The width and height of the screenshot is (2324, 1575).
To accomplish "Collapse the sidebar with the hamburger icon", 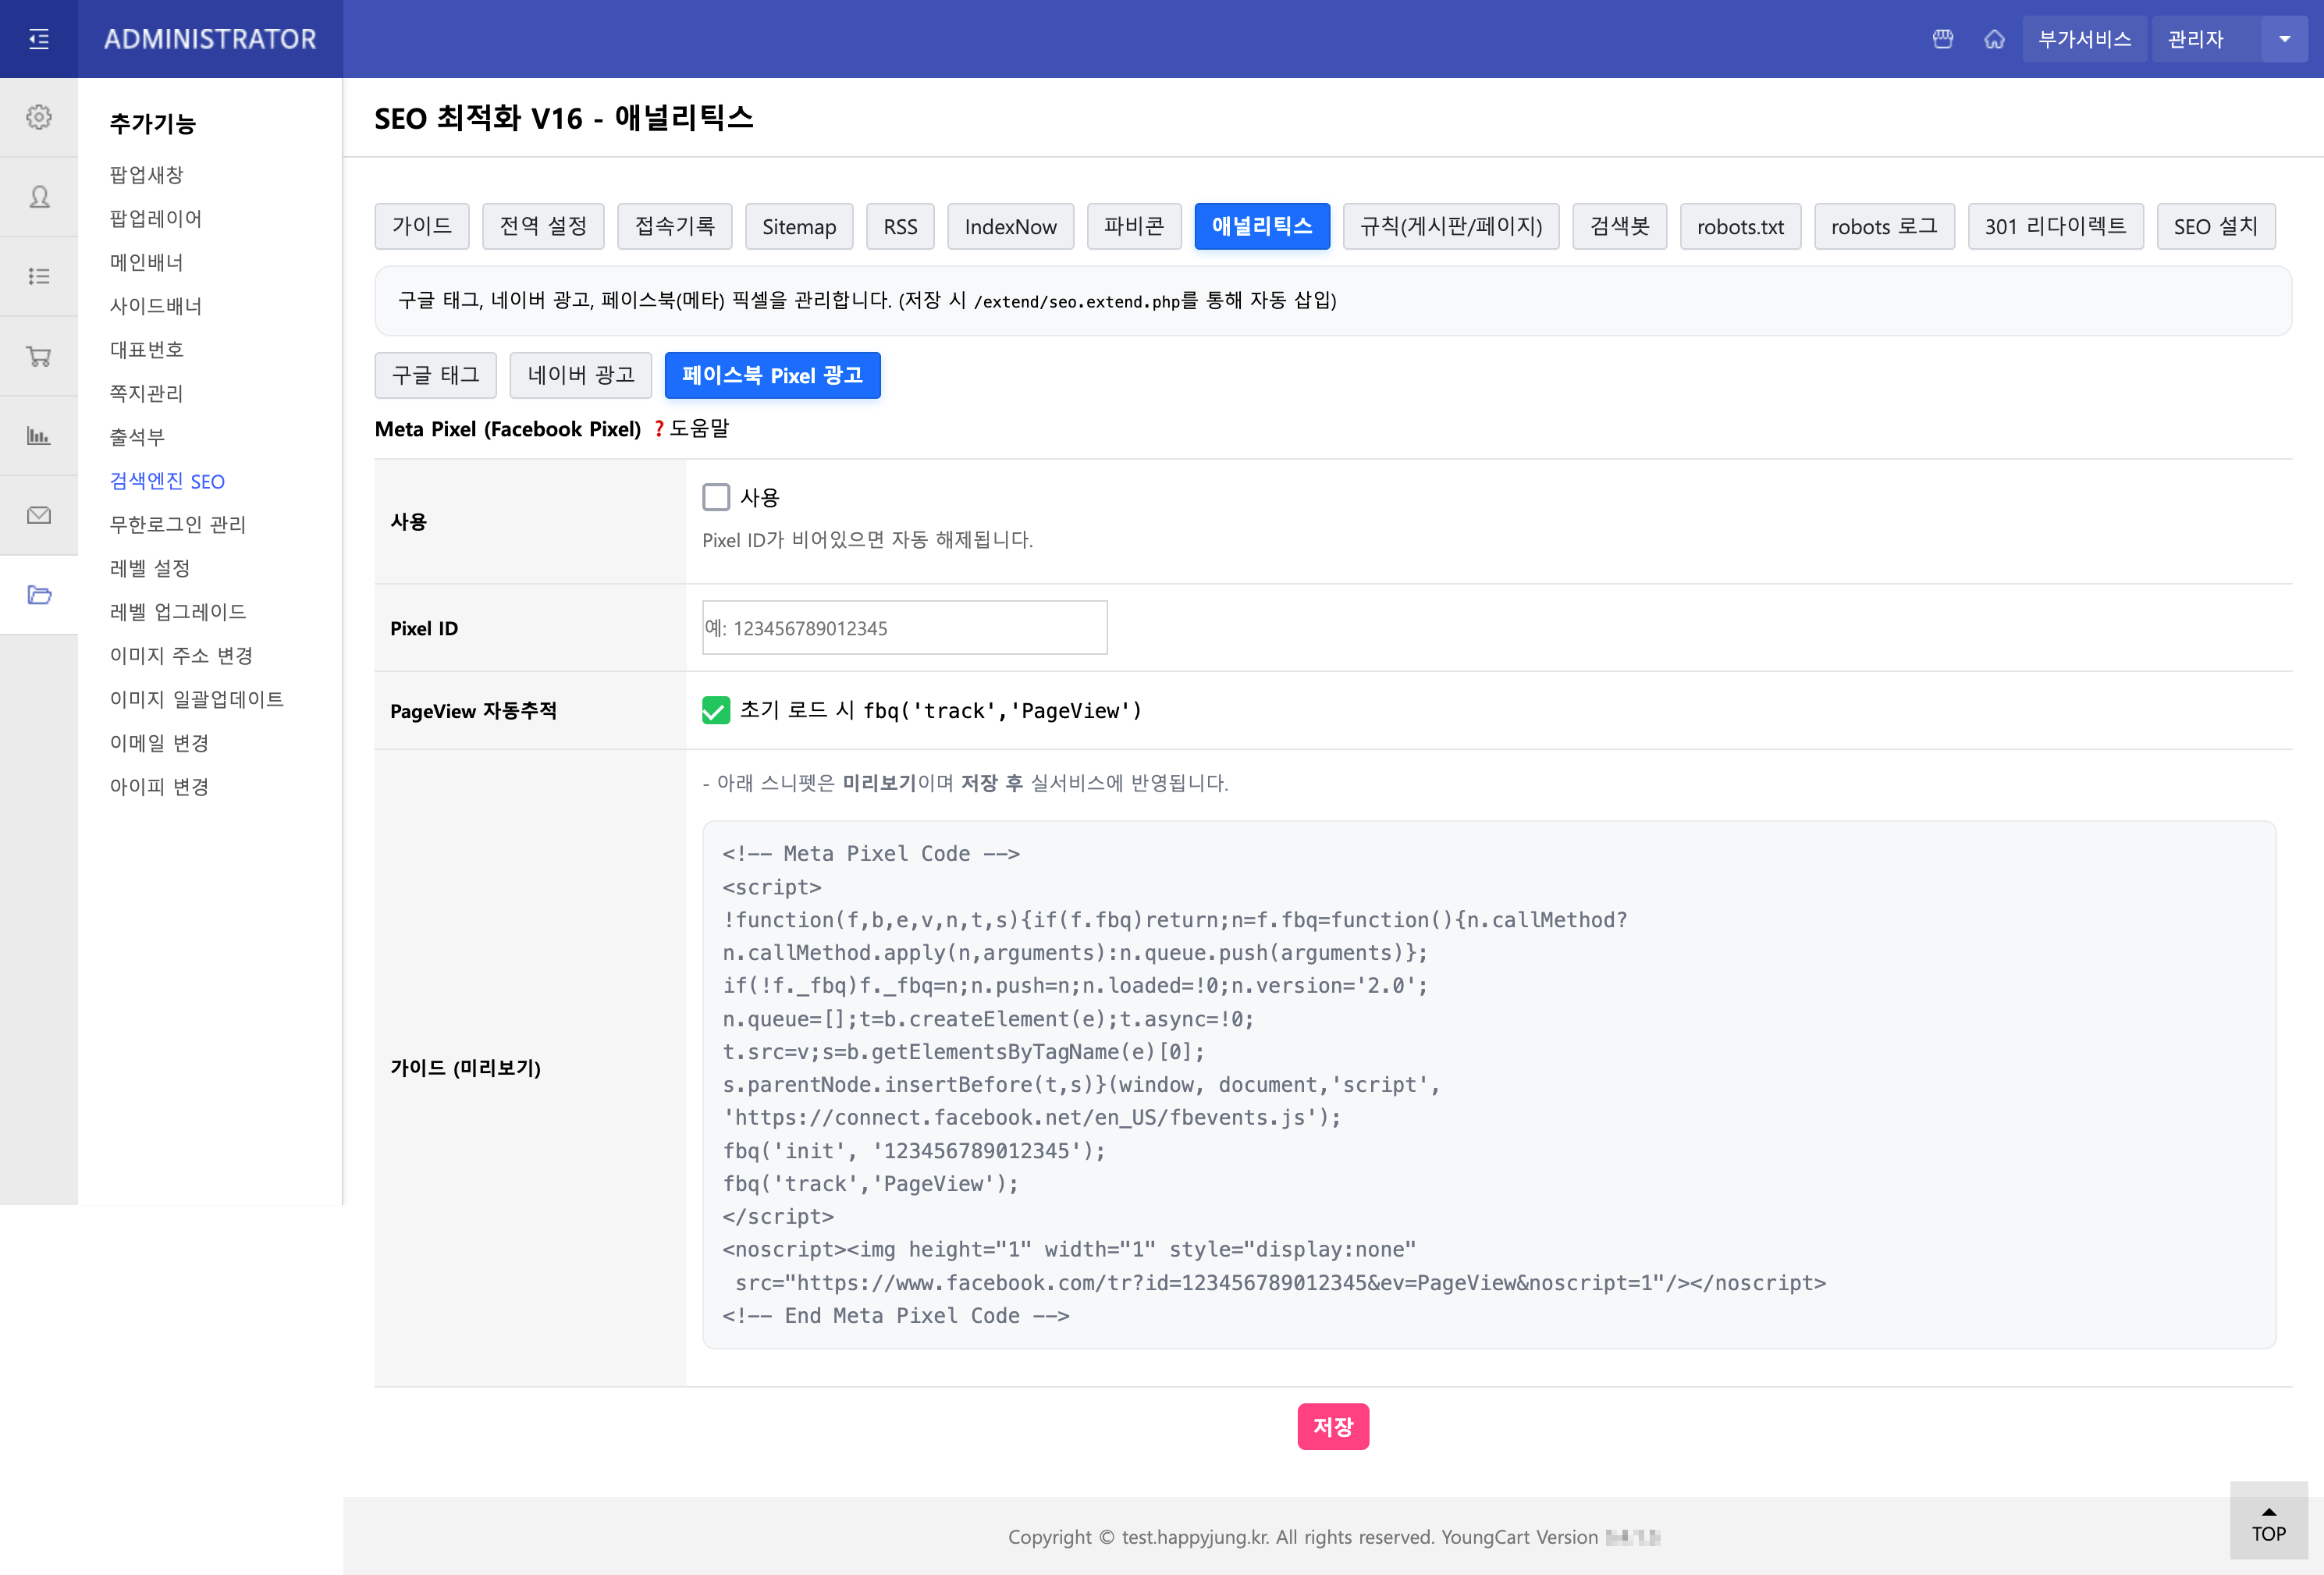I will click(38, 38).
